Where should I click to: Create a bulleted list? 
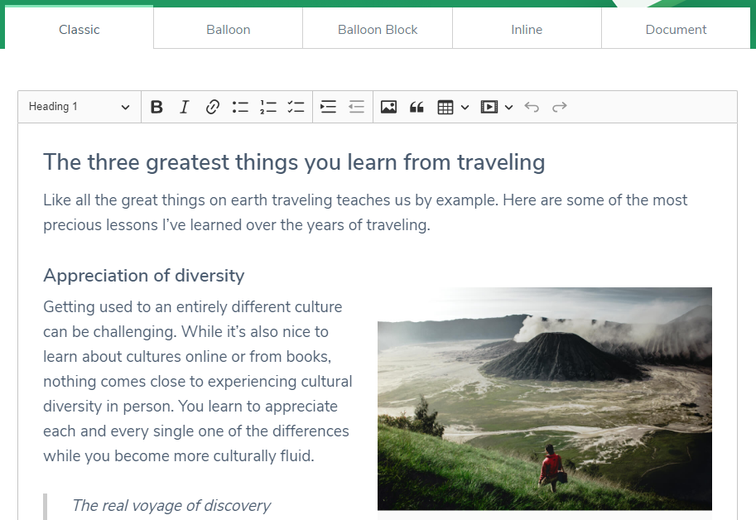click(x=240, y=107)
